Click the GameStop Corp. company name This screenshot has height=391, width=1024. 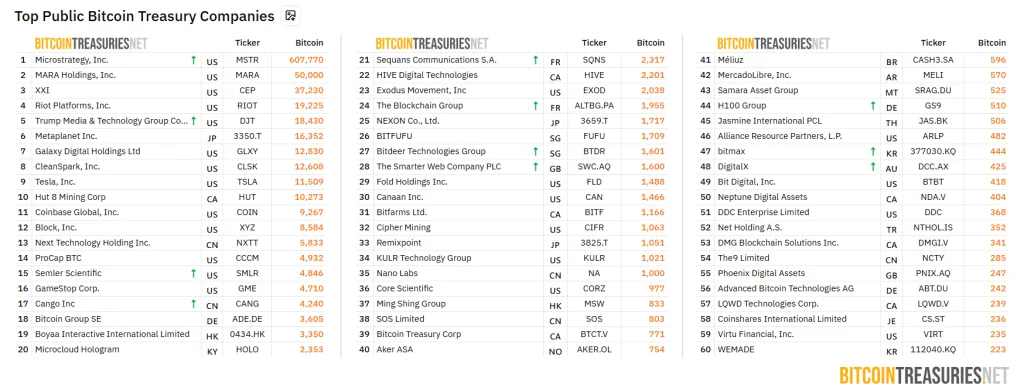(67, 289)
